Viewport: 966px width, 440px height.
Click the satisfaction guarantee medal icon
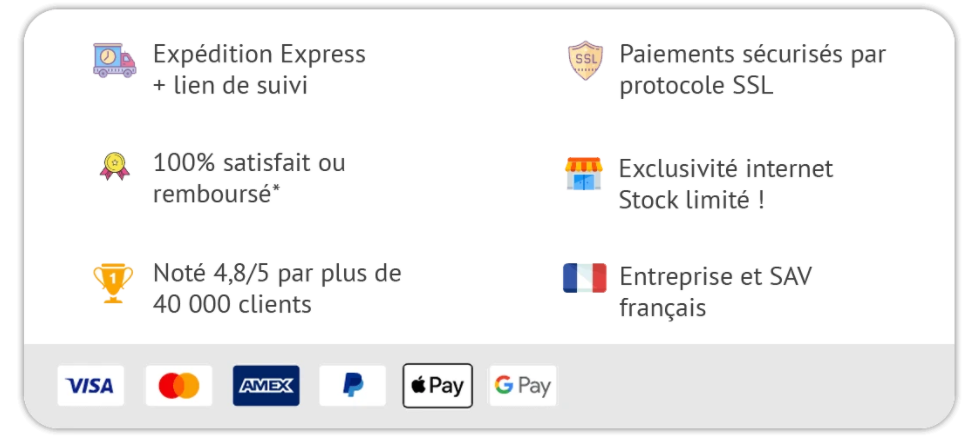(114, 166)
